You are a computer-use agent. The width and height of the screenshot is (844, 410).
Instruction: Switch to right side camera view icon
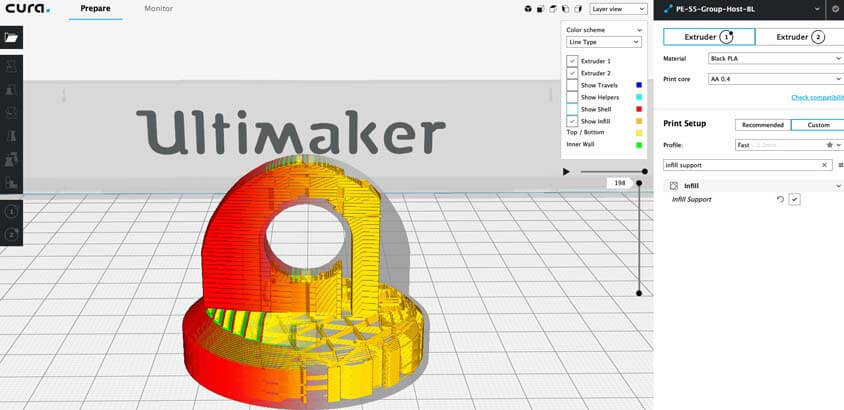[x=579, y=9]
